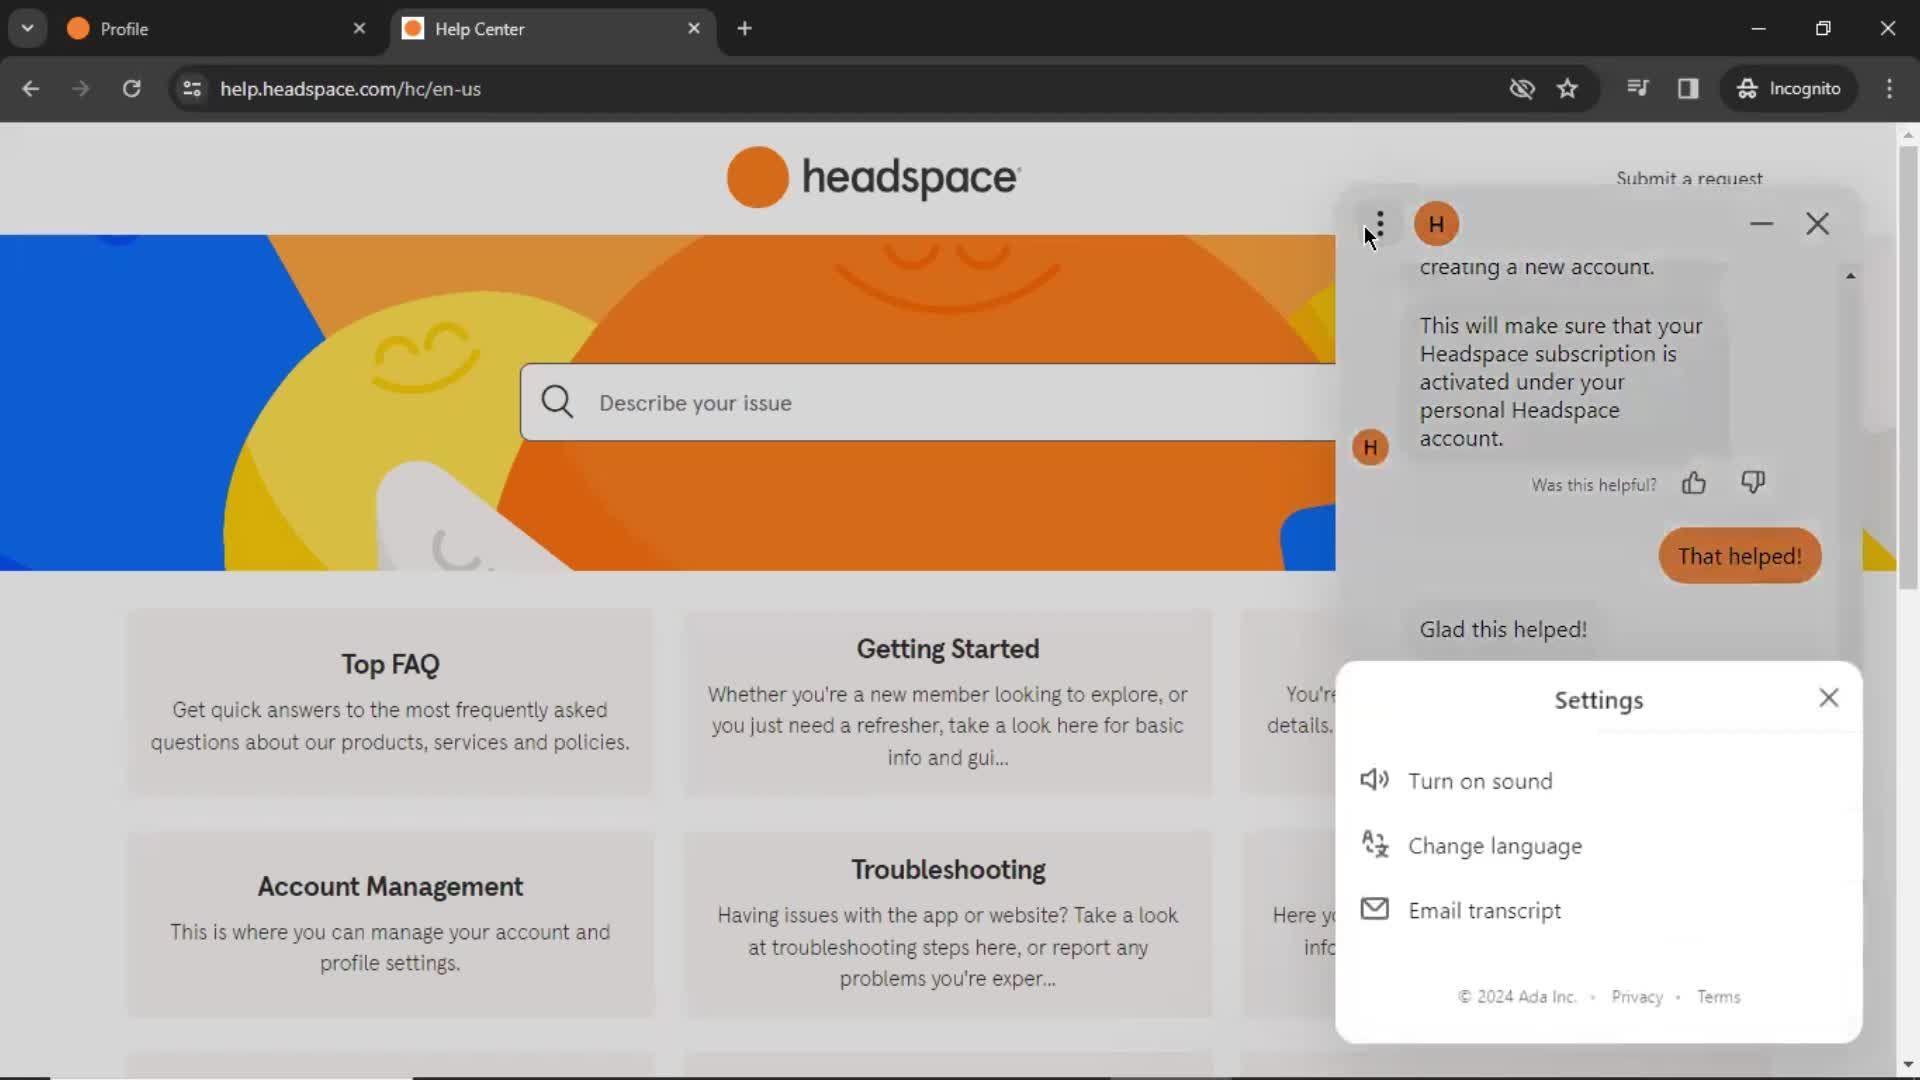Click the language change icon in Settings
The height and width of the screenshot is (1080, 1920).
pos(1374,844)
